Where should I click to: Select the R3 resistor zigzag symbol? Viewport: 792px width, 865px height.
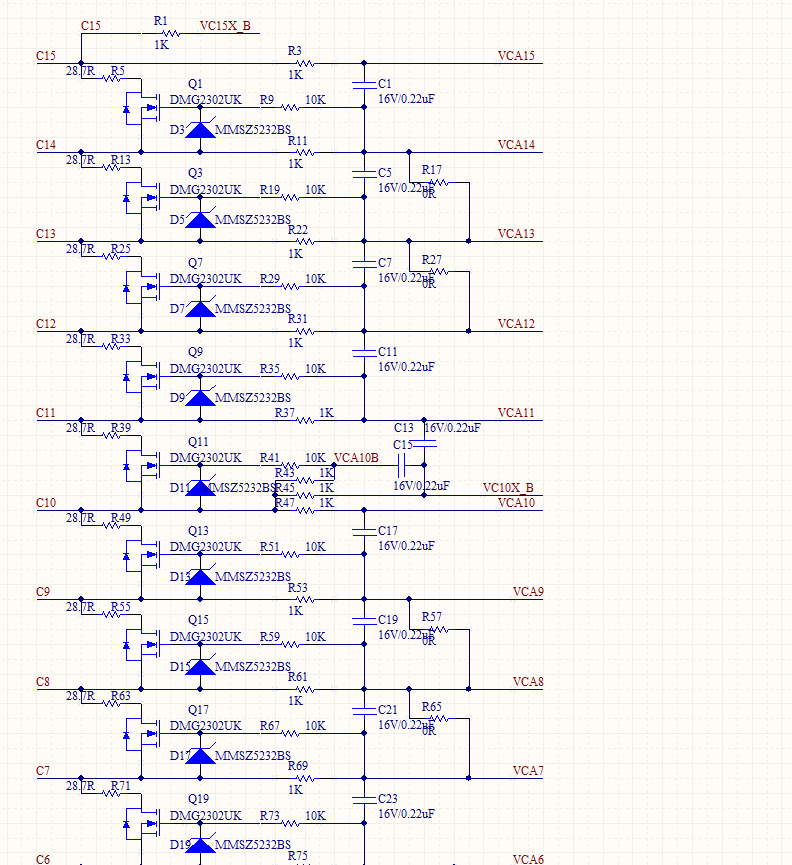[x=306, y=63]
